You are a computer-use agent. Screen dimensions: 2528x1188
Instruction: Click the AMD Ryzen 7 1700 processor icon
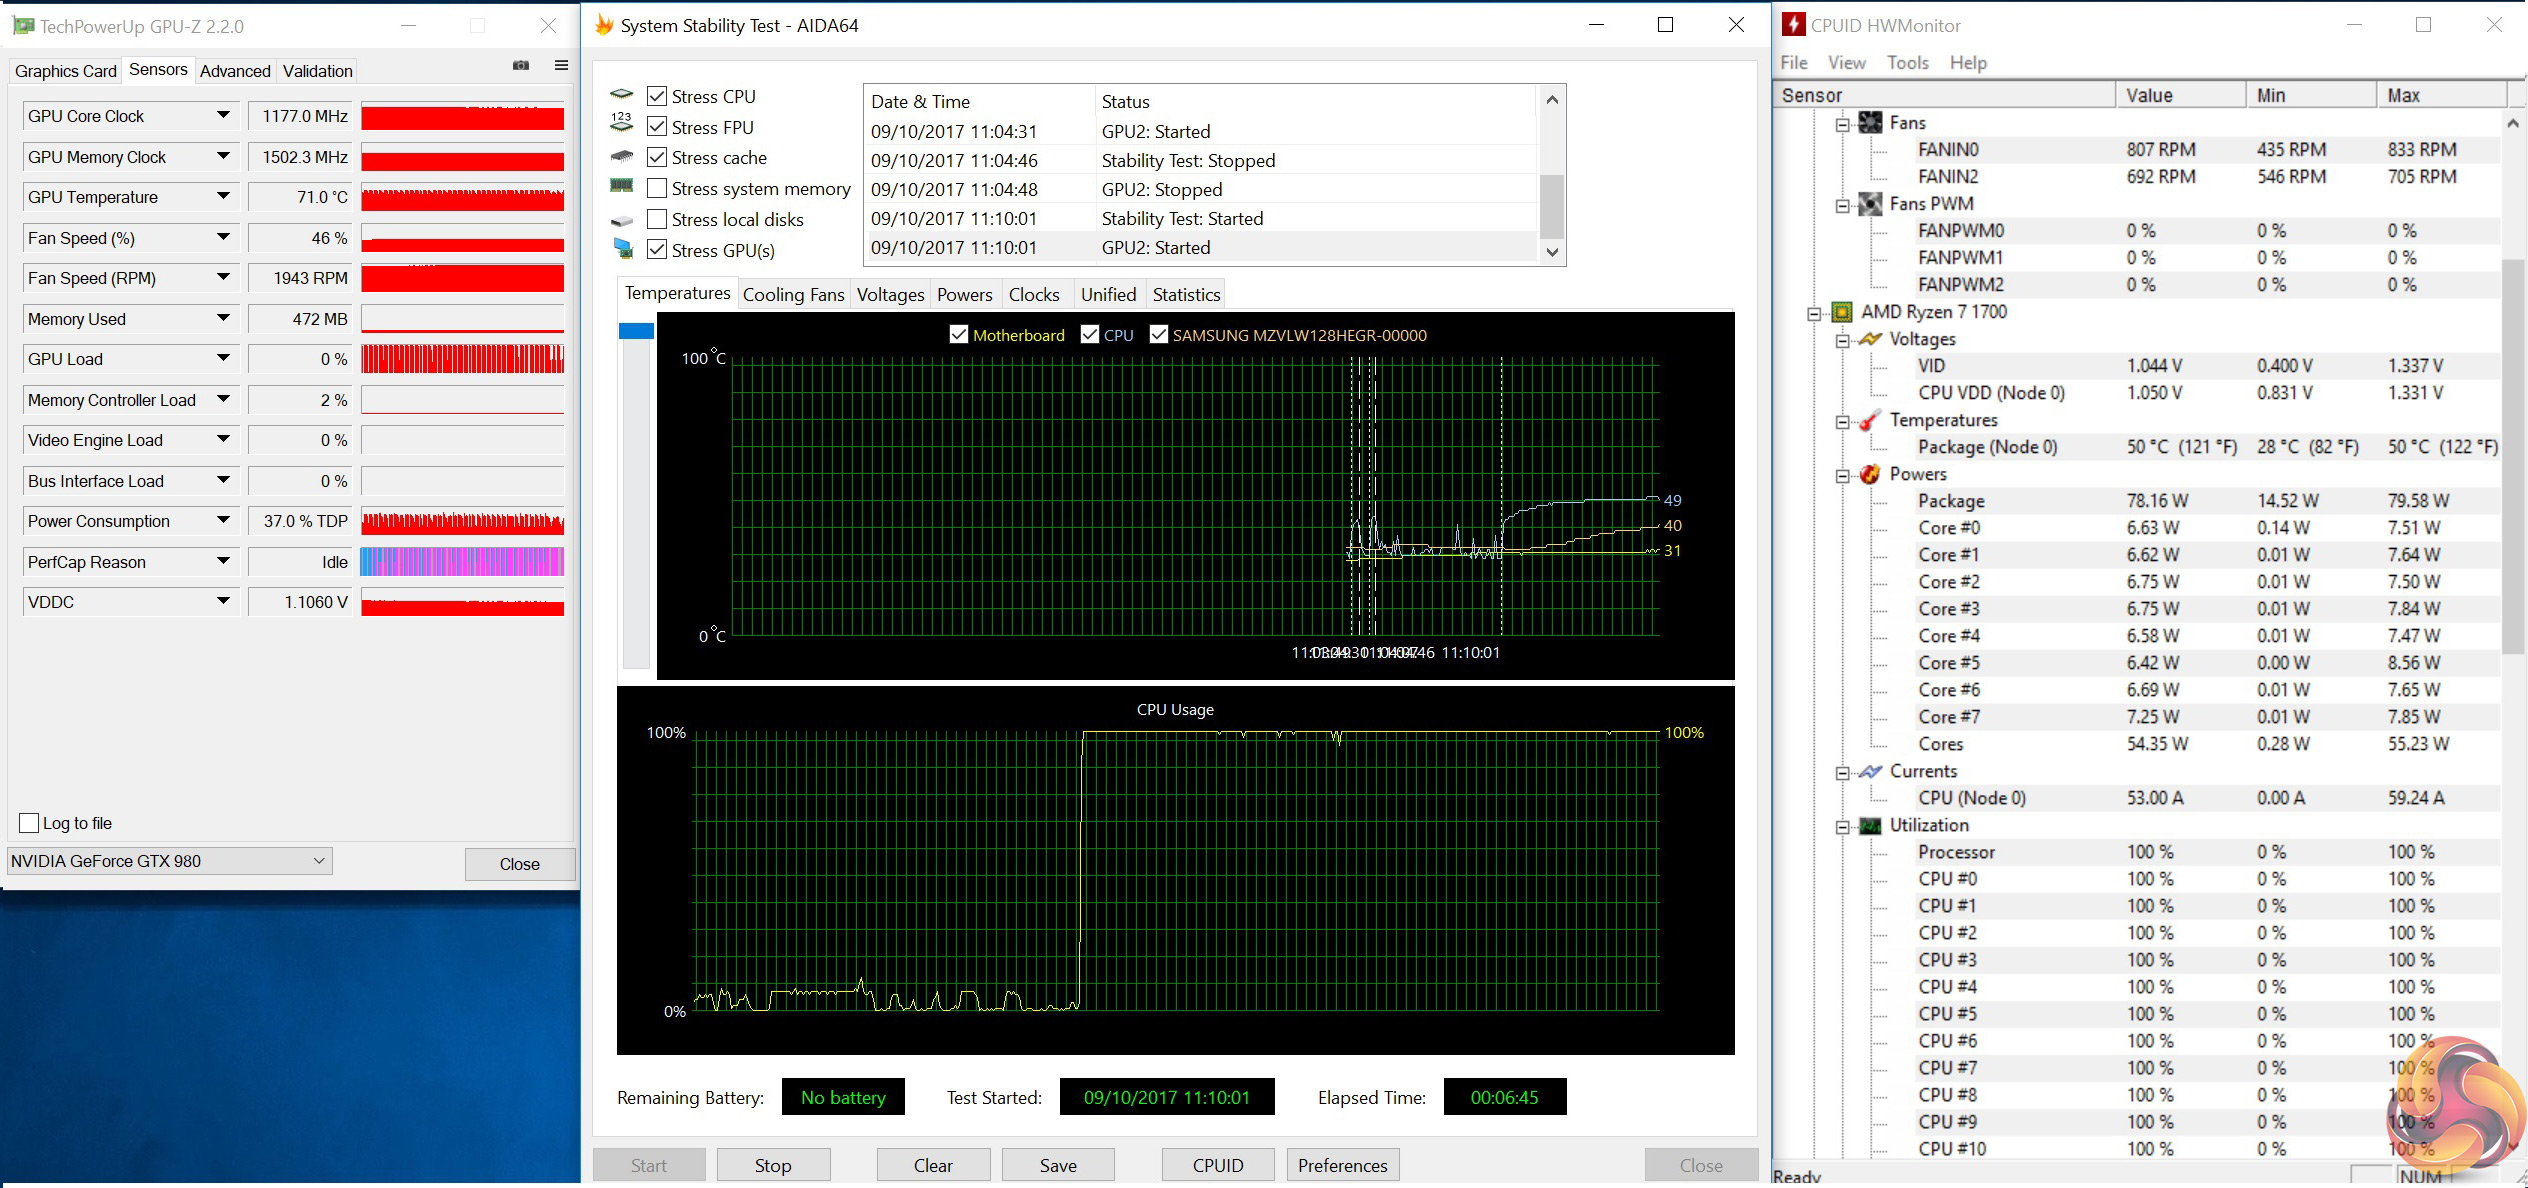point(1842,312)
